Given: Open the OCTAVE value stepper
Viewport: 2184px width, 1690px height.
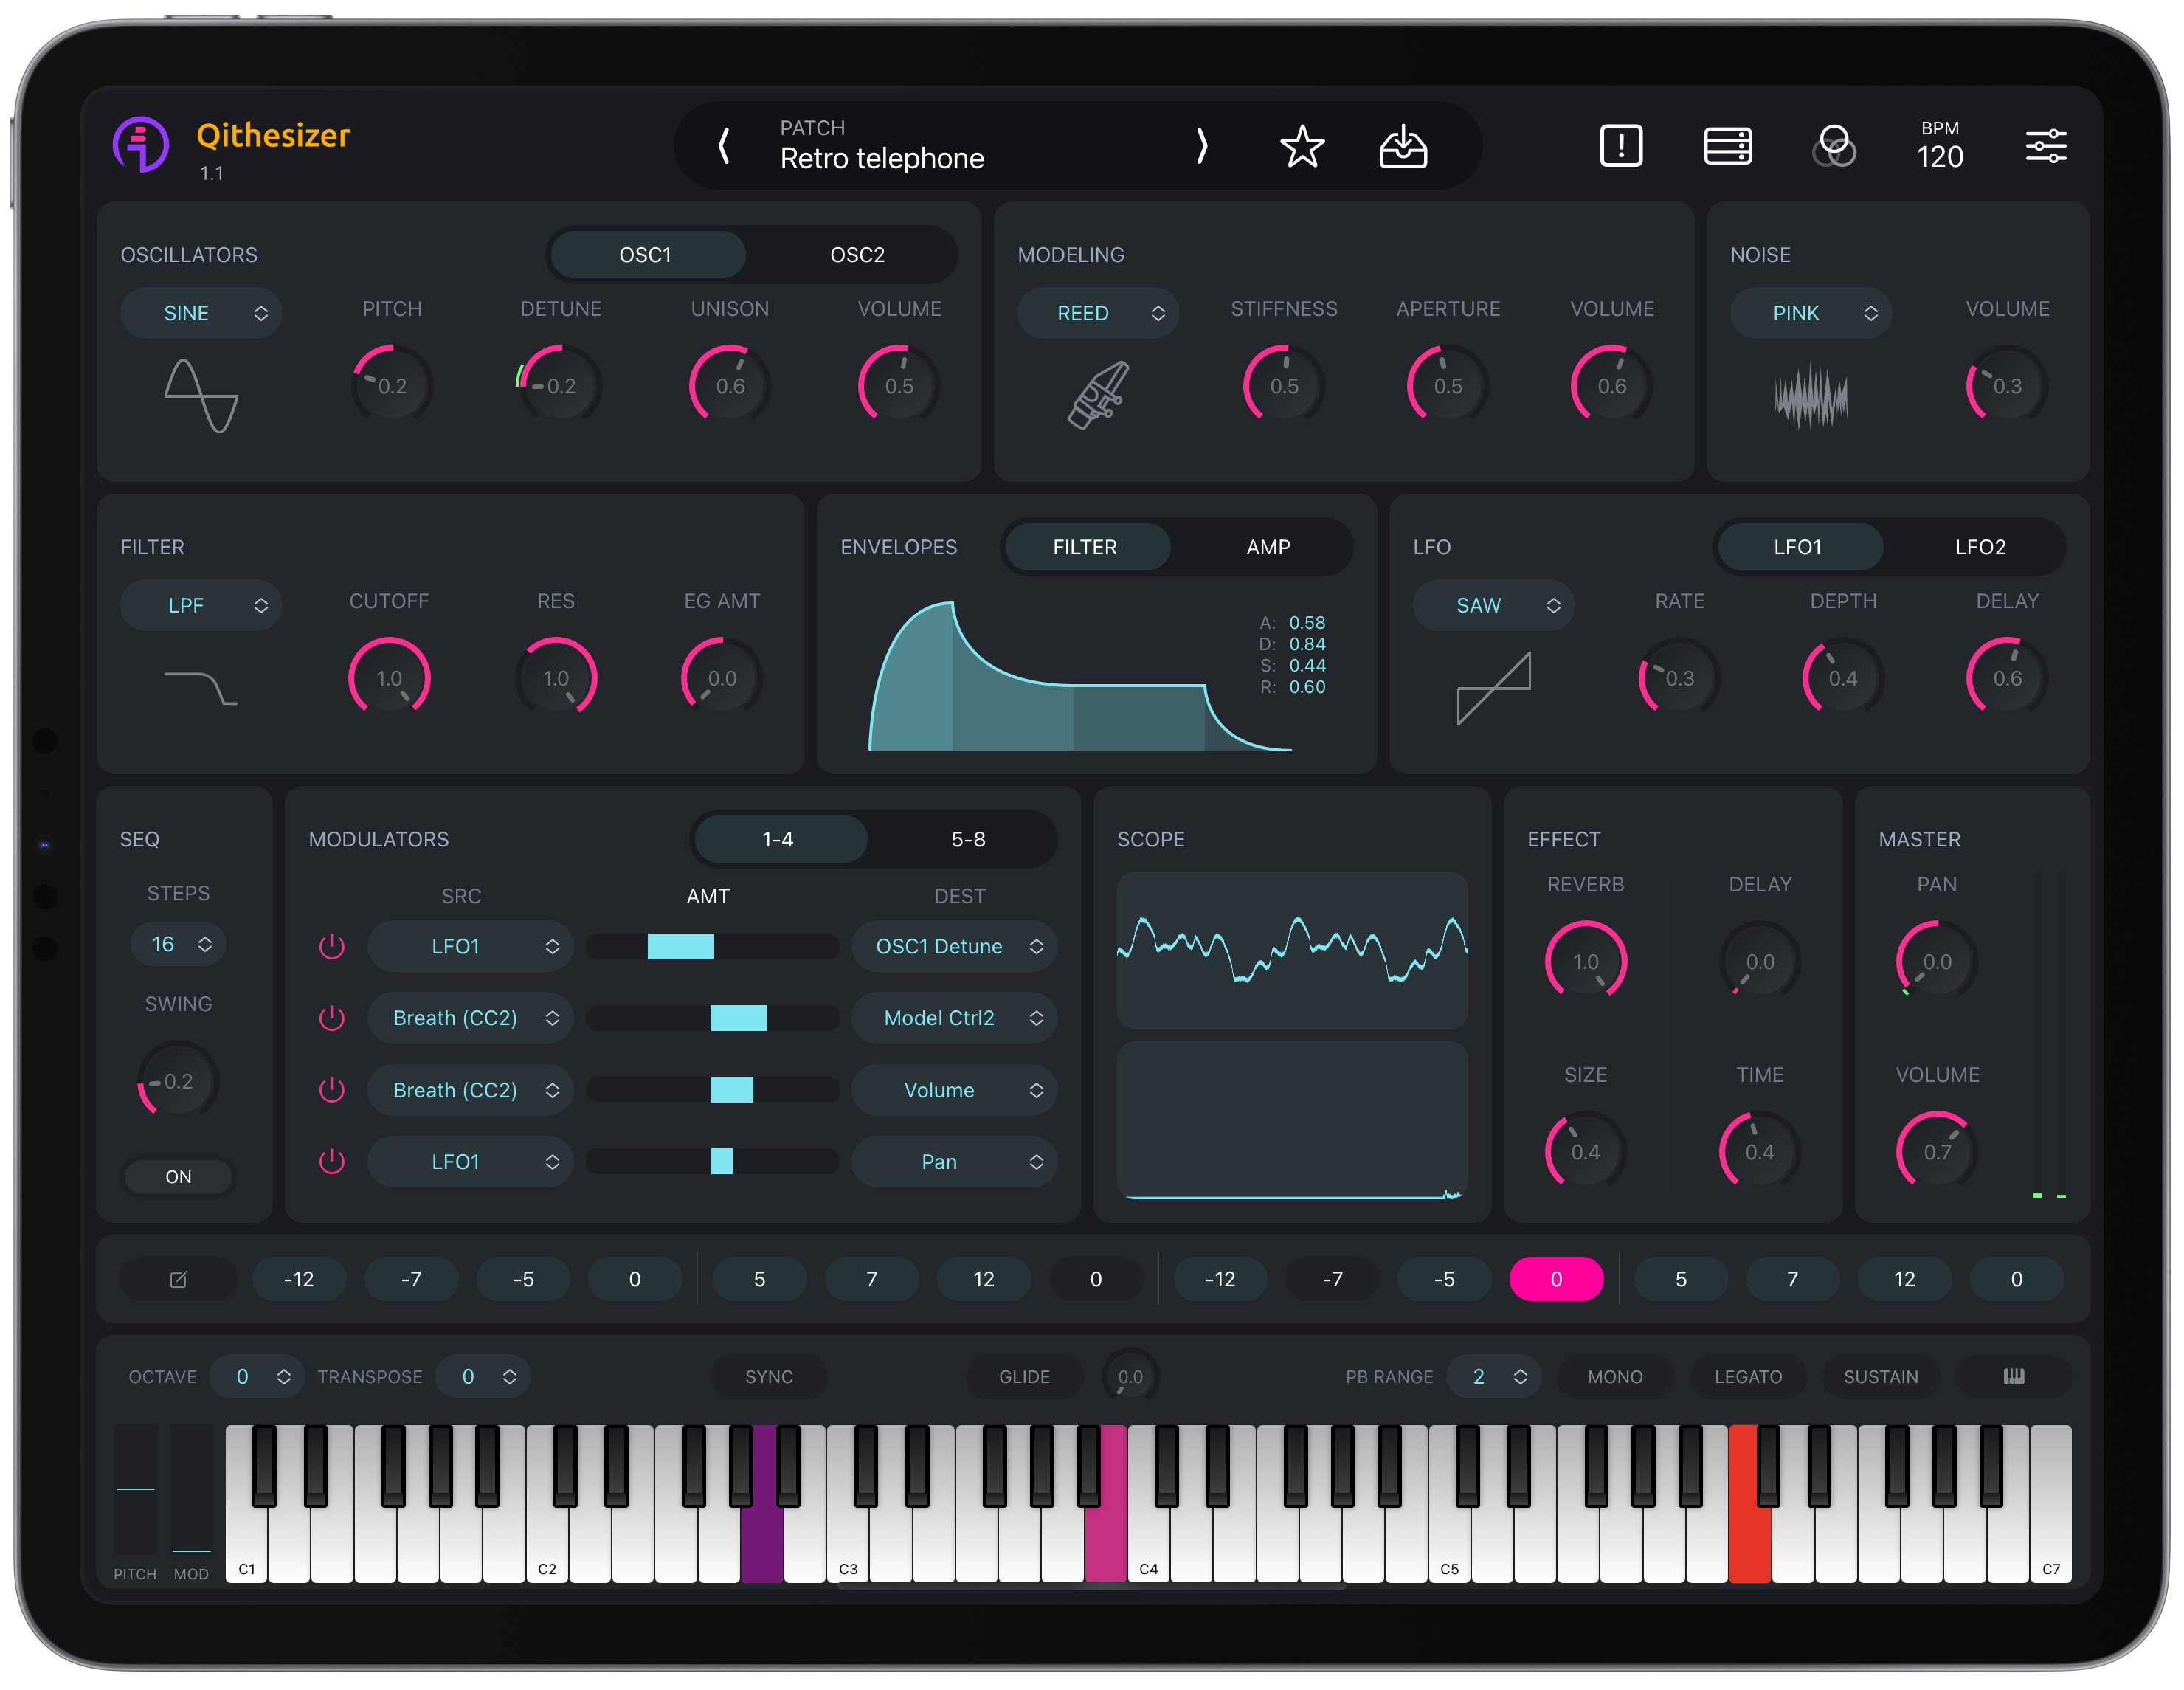Looking at the screenshot, I should (257, 1377).
